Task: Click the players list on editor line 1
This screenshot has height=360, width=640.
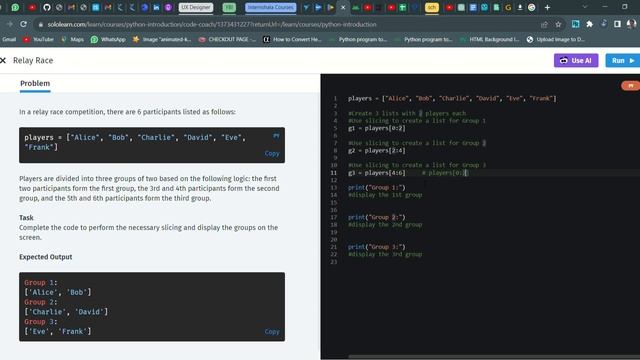Action: [x=452, y=98]
